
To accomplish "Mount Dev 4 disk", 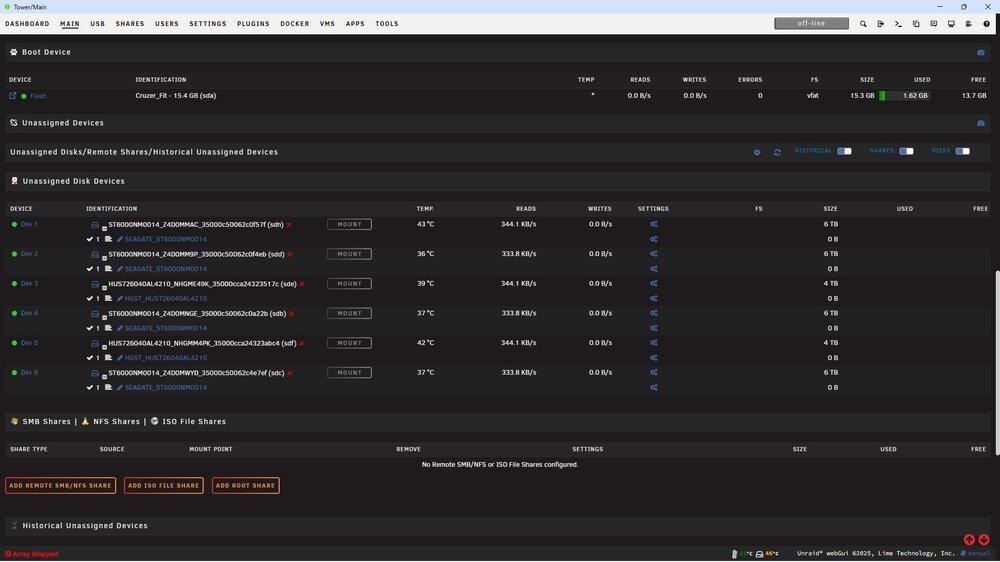I will point(349,313).
